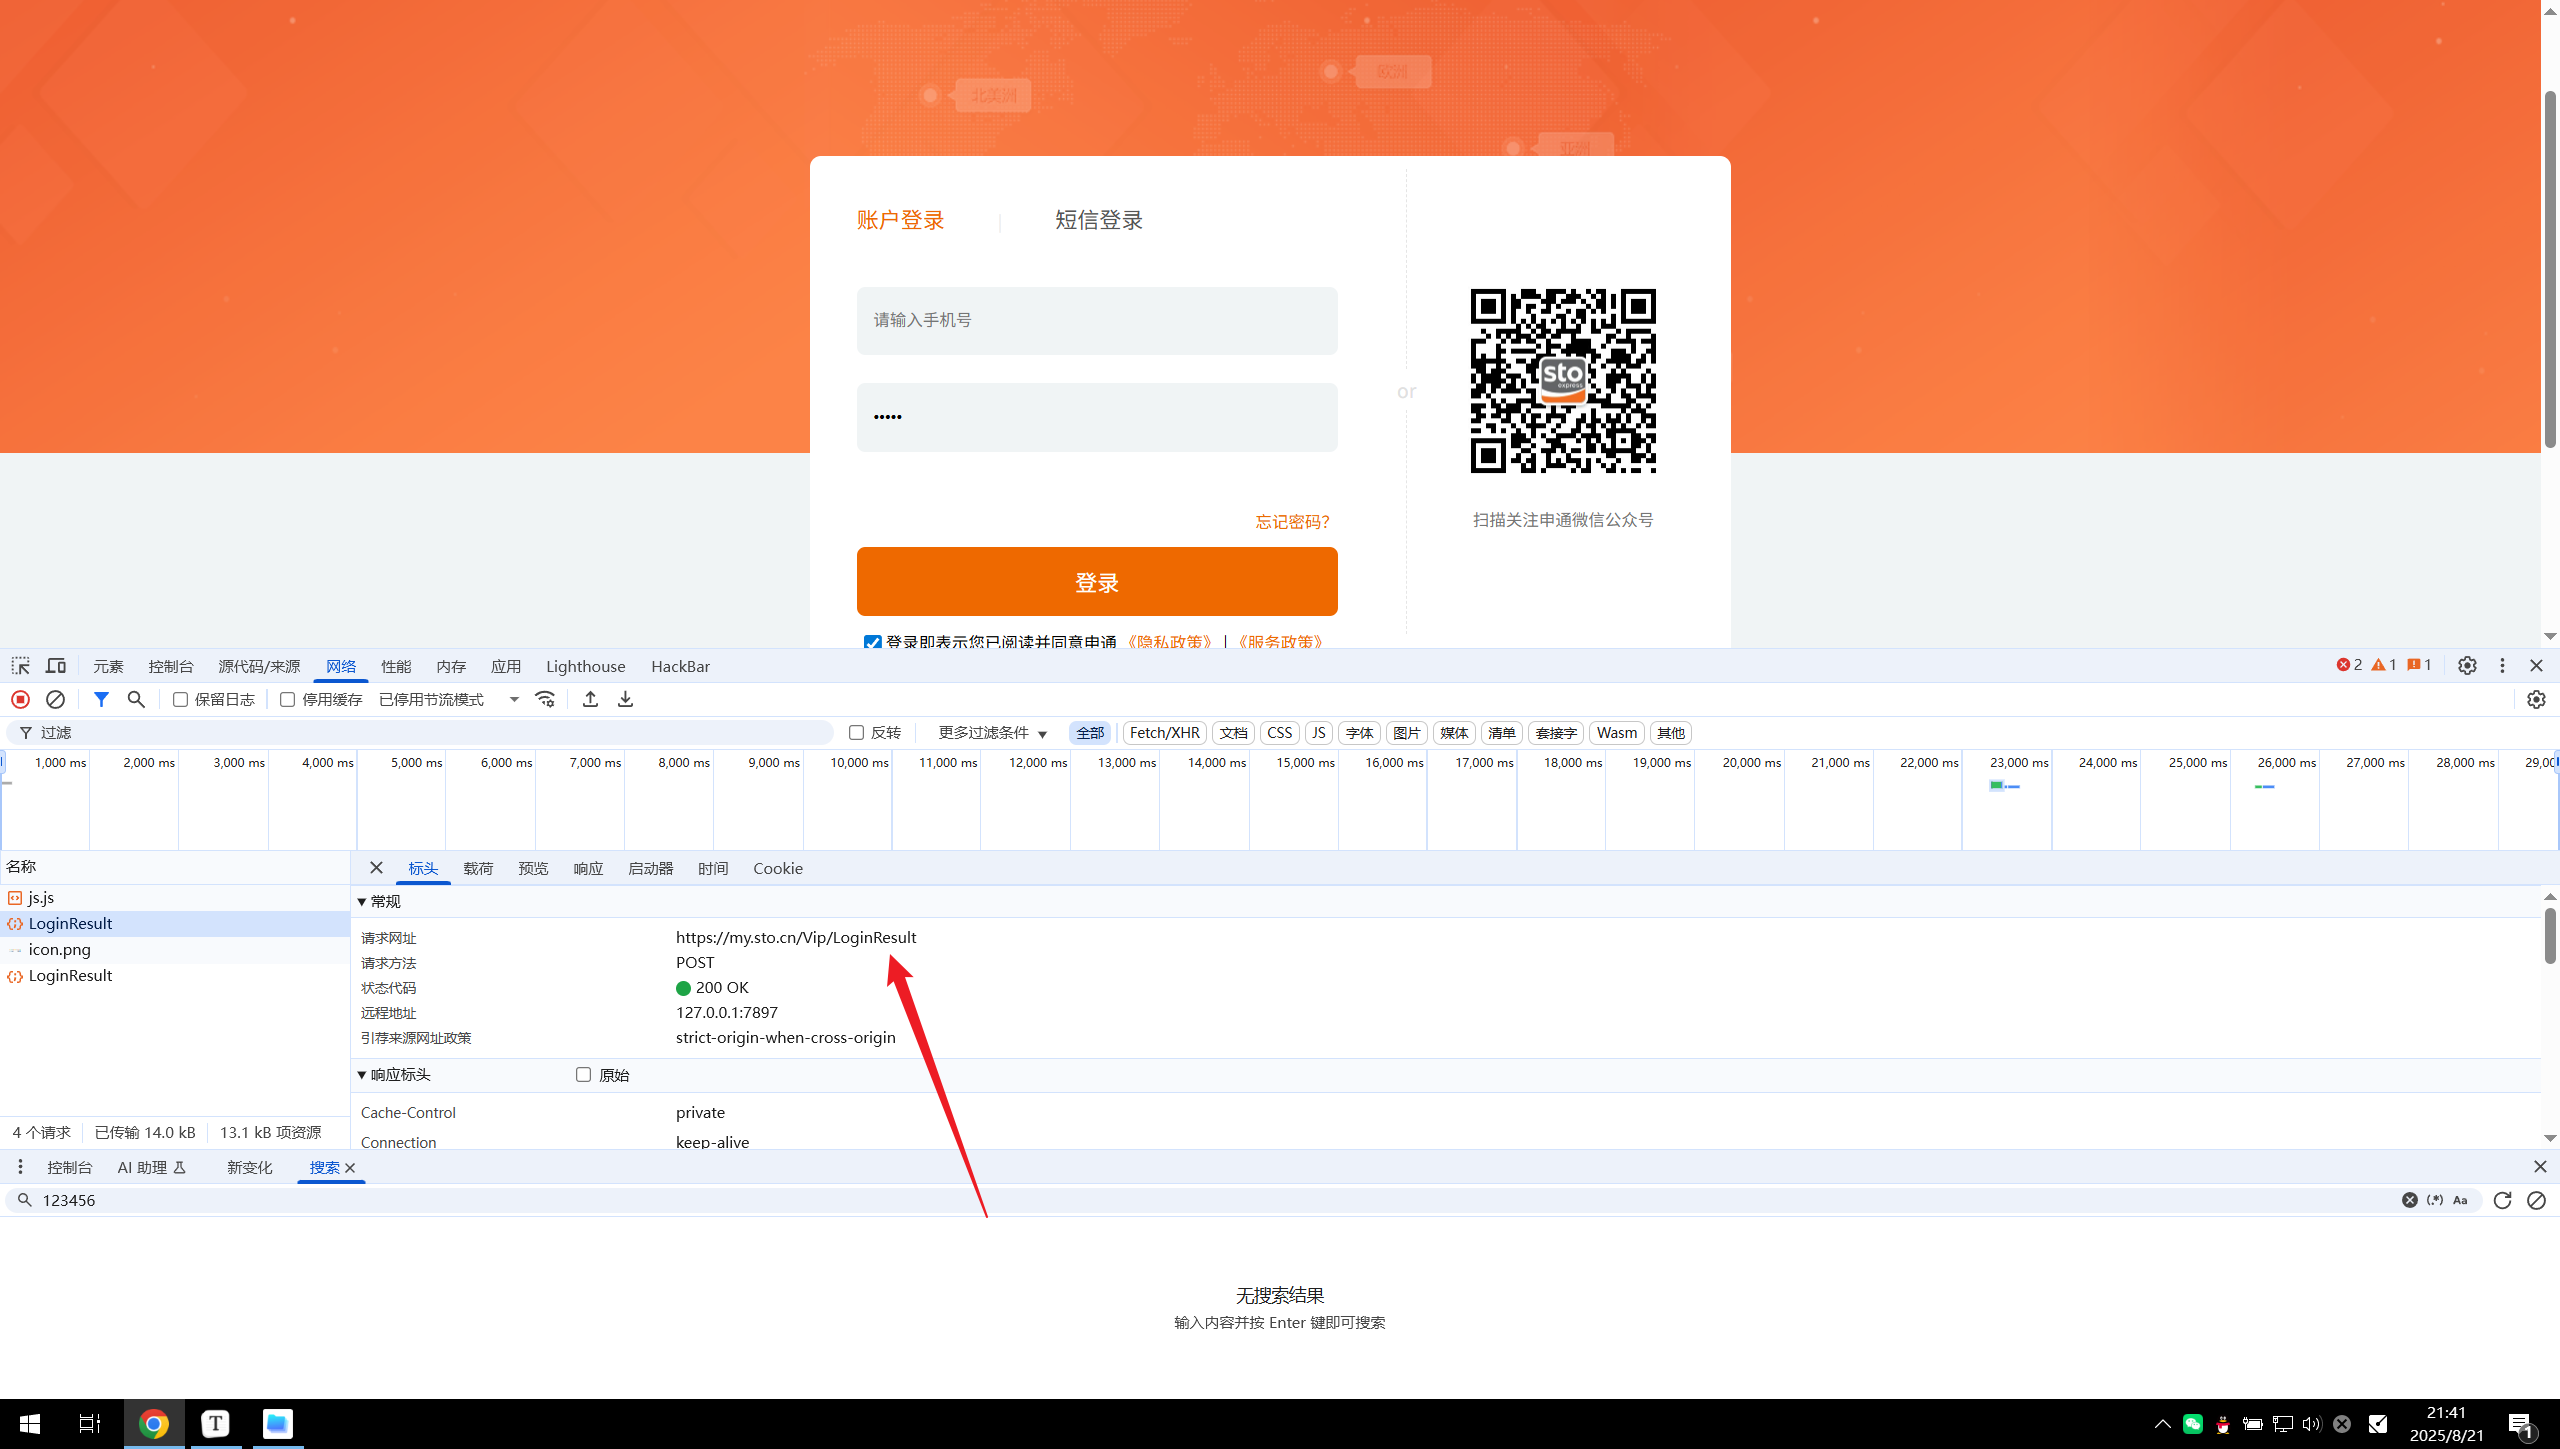Click the orange 登录 button
Viewport: 2560px width, 1449px height.
1096,582
